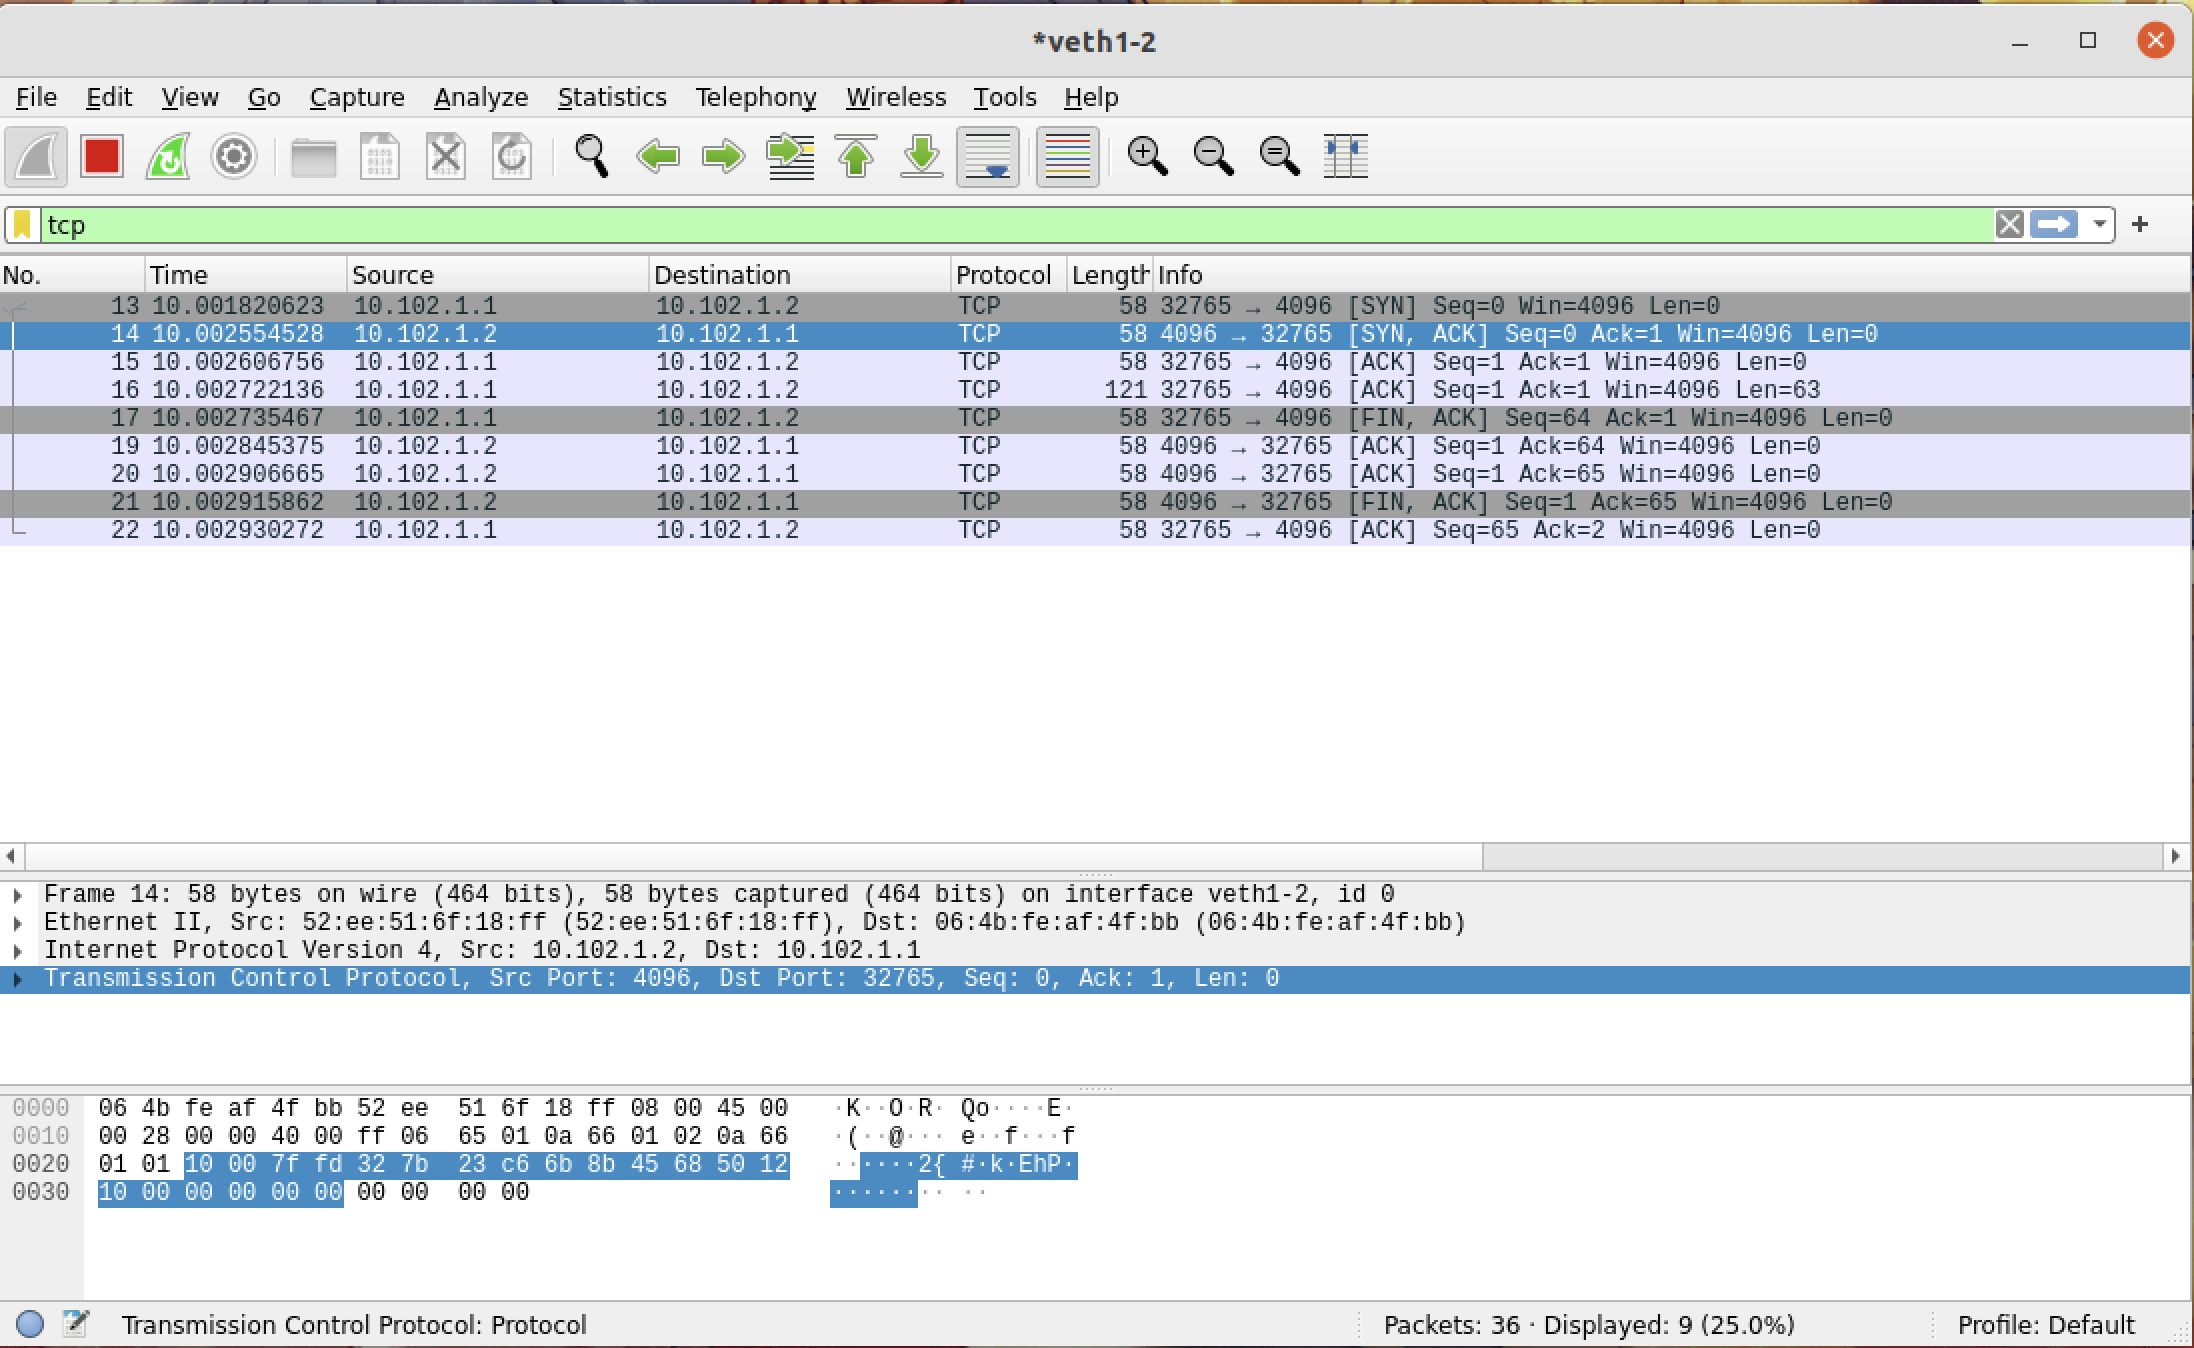This screenshot has height=1348, width=2194.
Task: Open the Analyze menu
Action: [481, 97]
